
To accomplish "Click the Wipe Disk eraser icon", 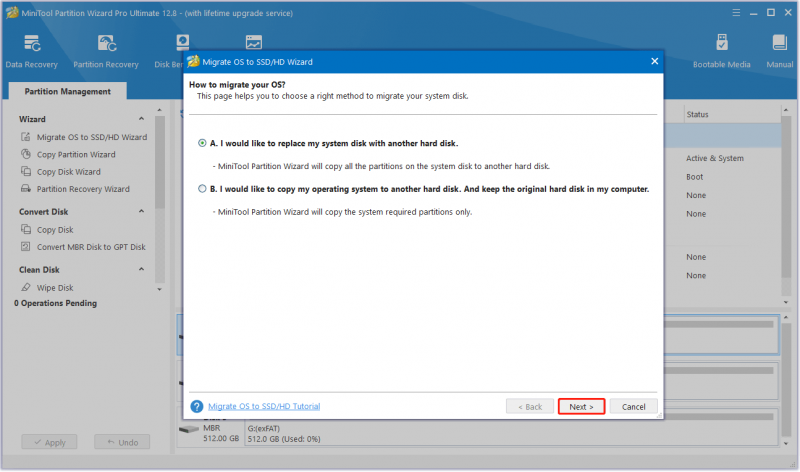I will click(26, 287).
